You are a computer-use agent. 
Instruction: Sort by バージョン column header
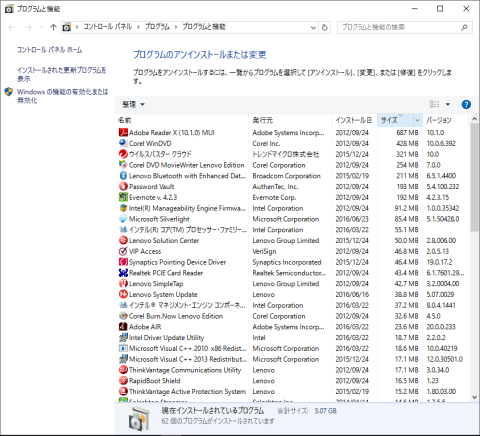(445, 120)
